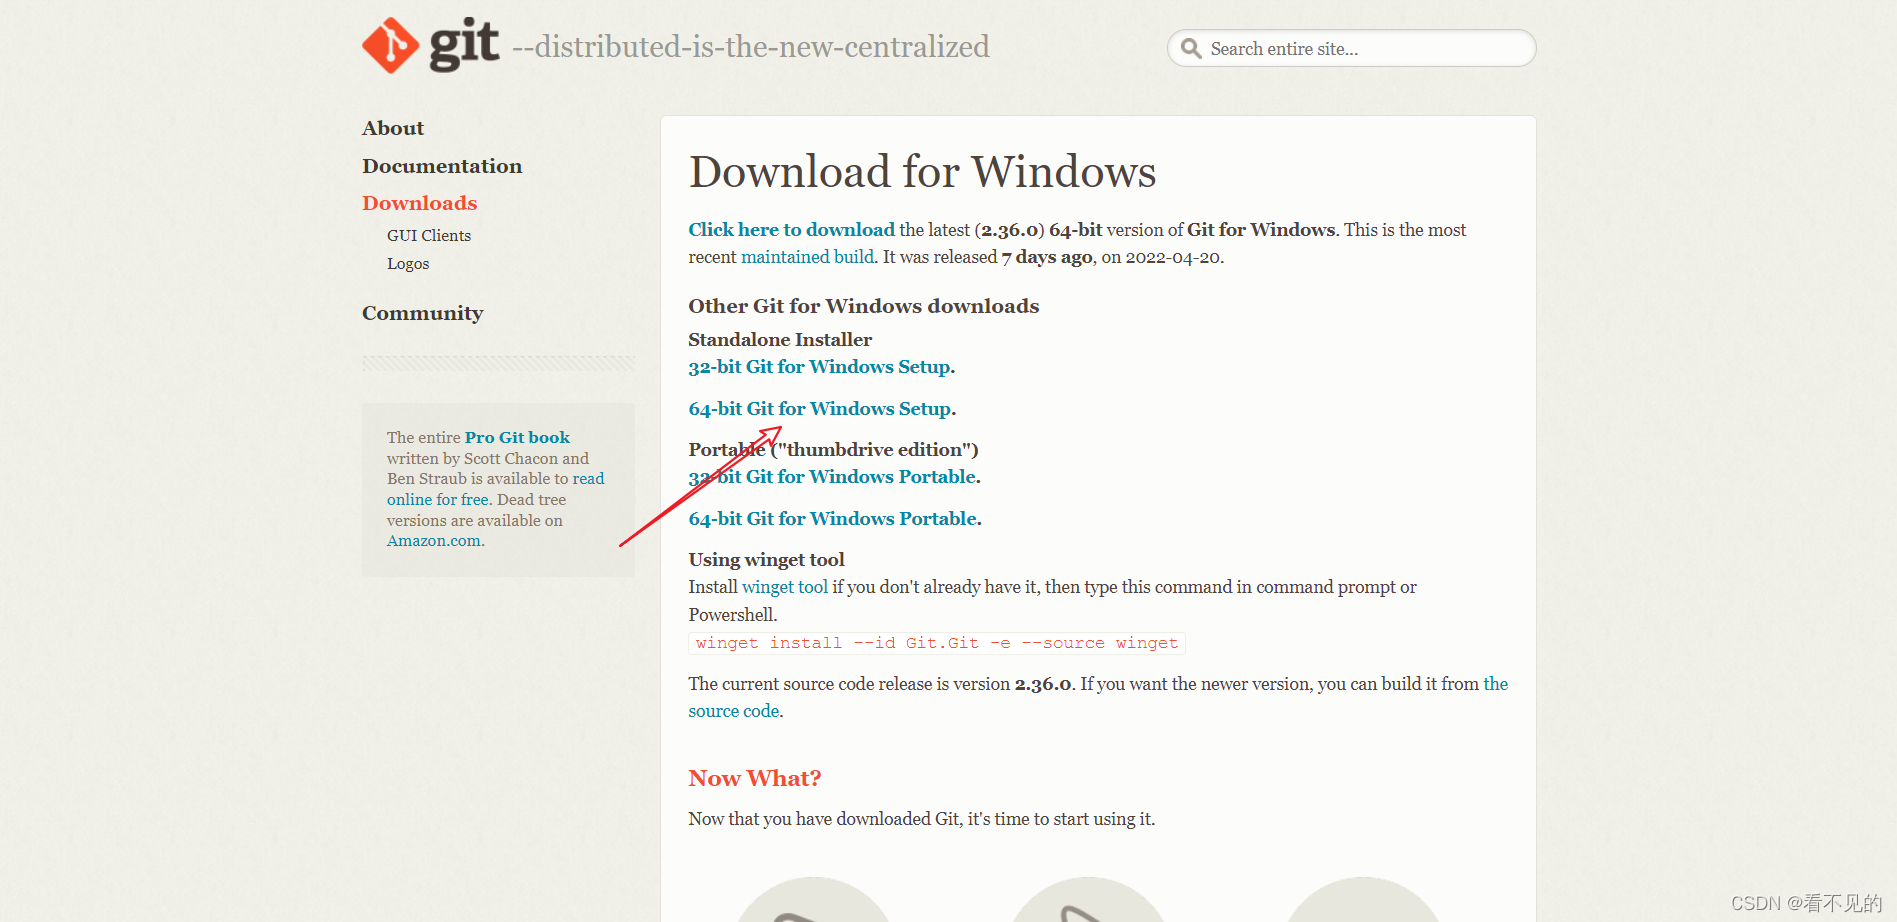
Task: Download 32-bit Git for Windows Setup
Action: (821, 367)
